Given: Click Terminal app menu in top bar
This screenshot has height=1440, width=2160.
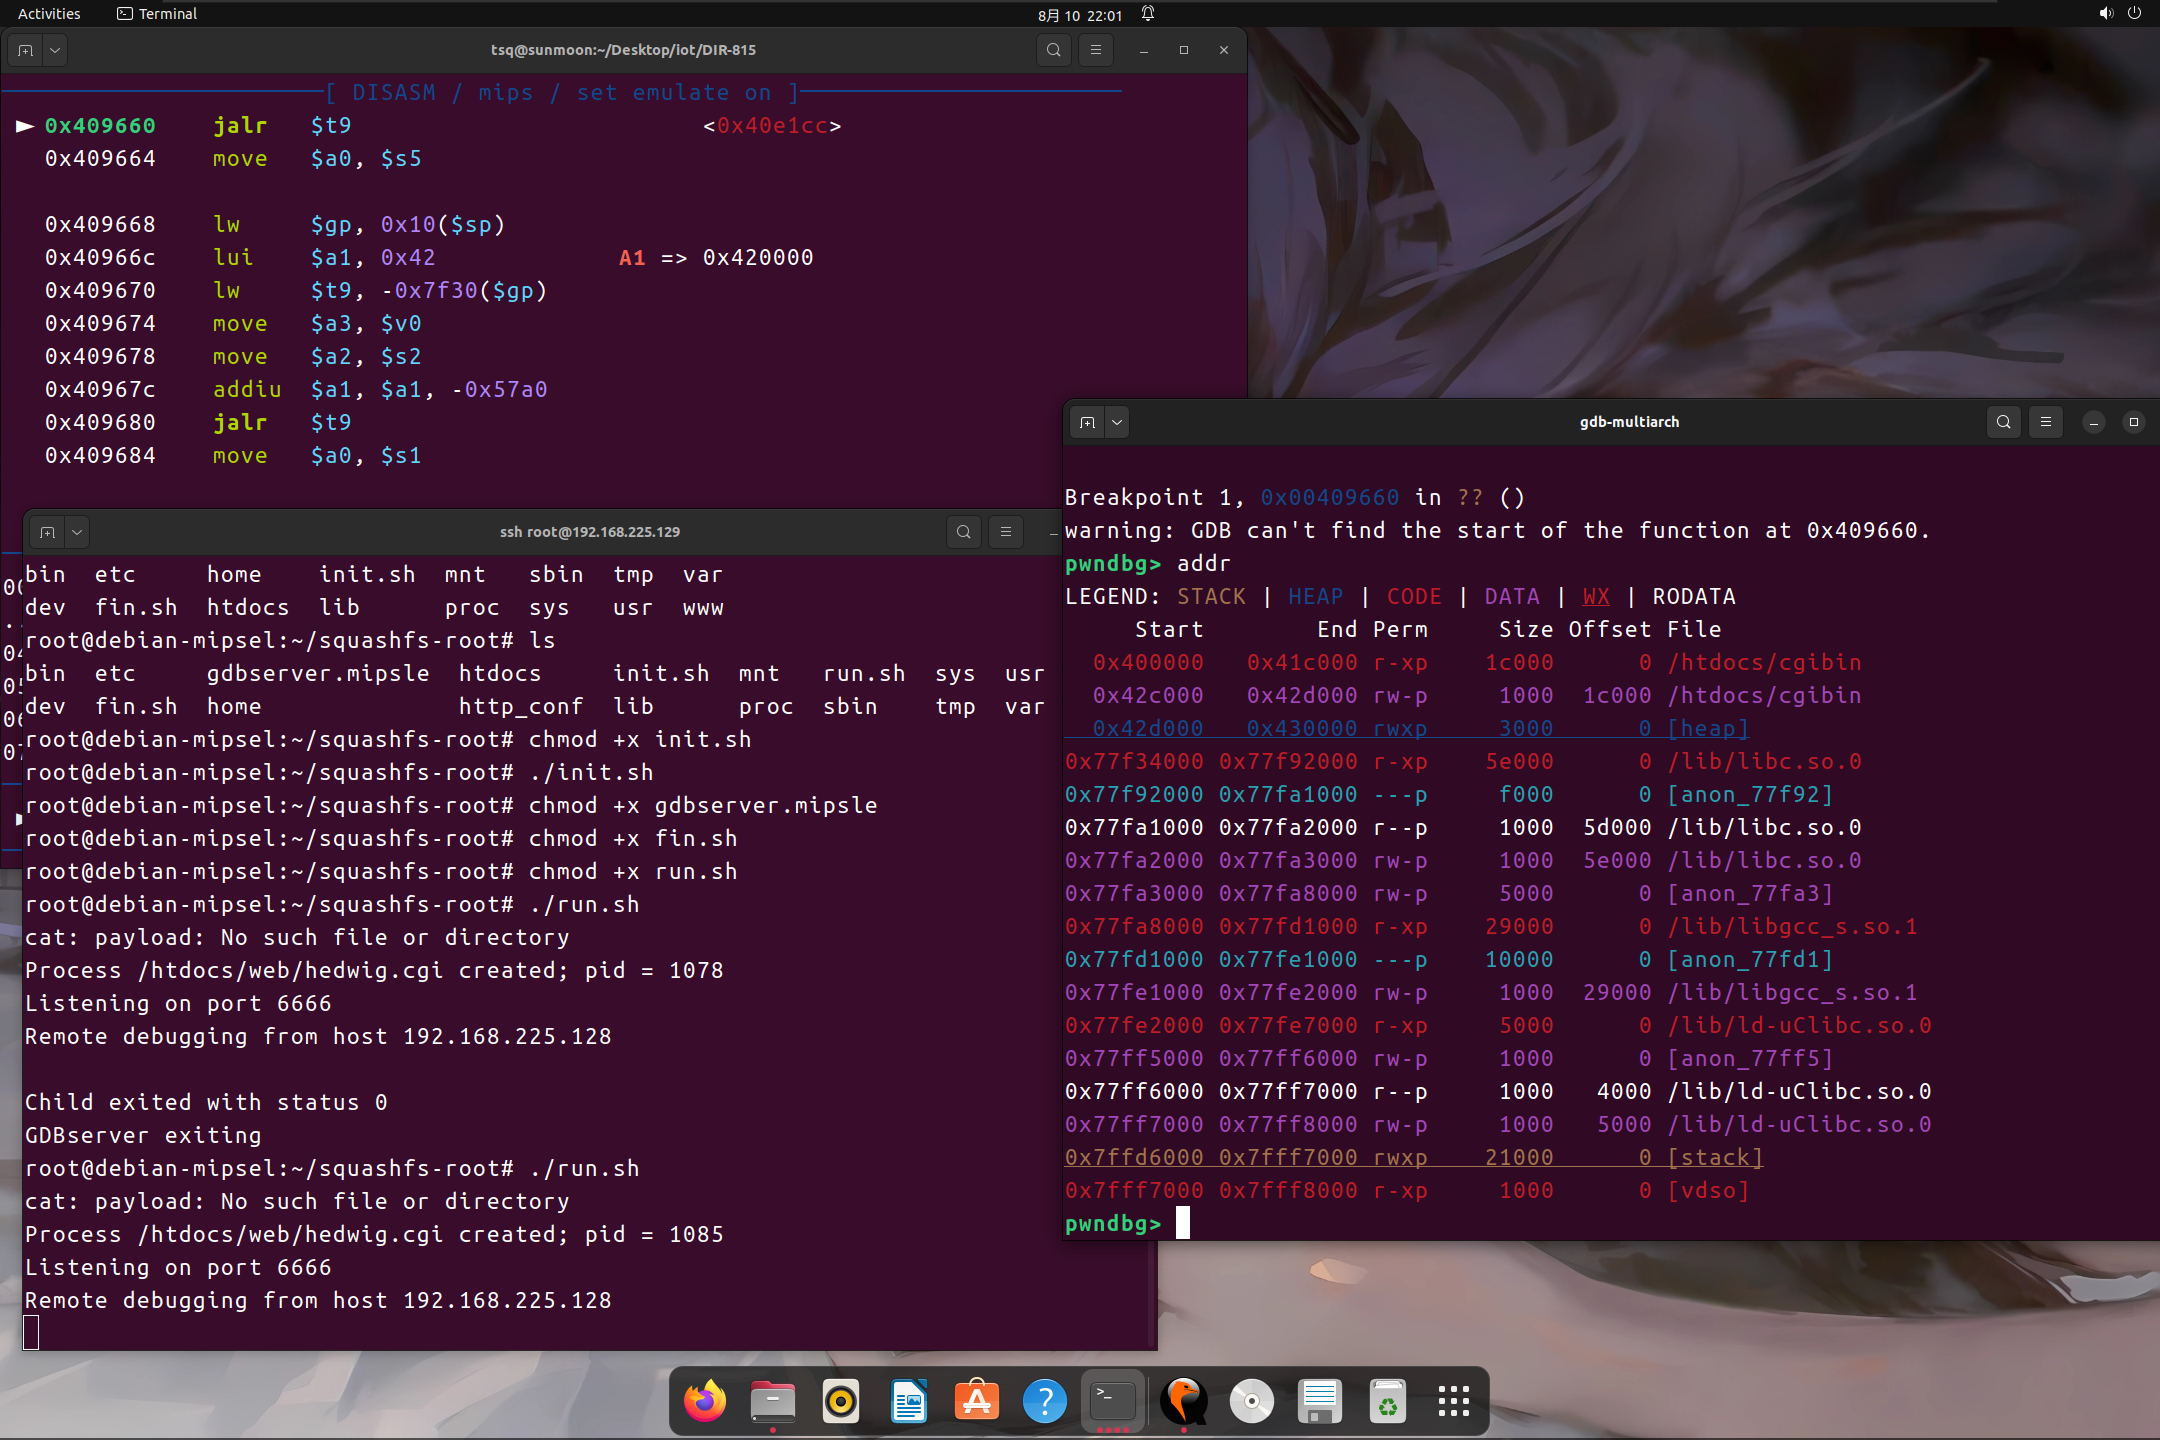Looking at the screenshot, I should (157, 14).
